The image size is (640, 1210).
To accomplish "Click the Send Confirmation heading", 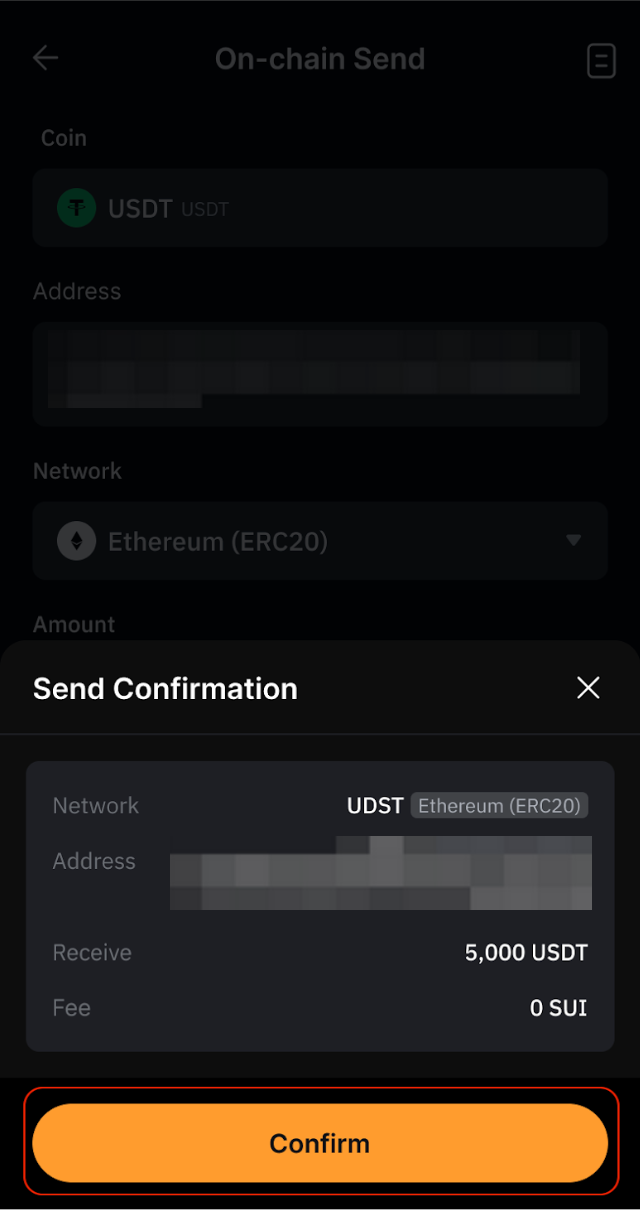I will (165, 689).
